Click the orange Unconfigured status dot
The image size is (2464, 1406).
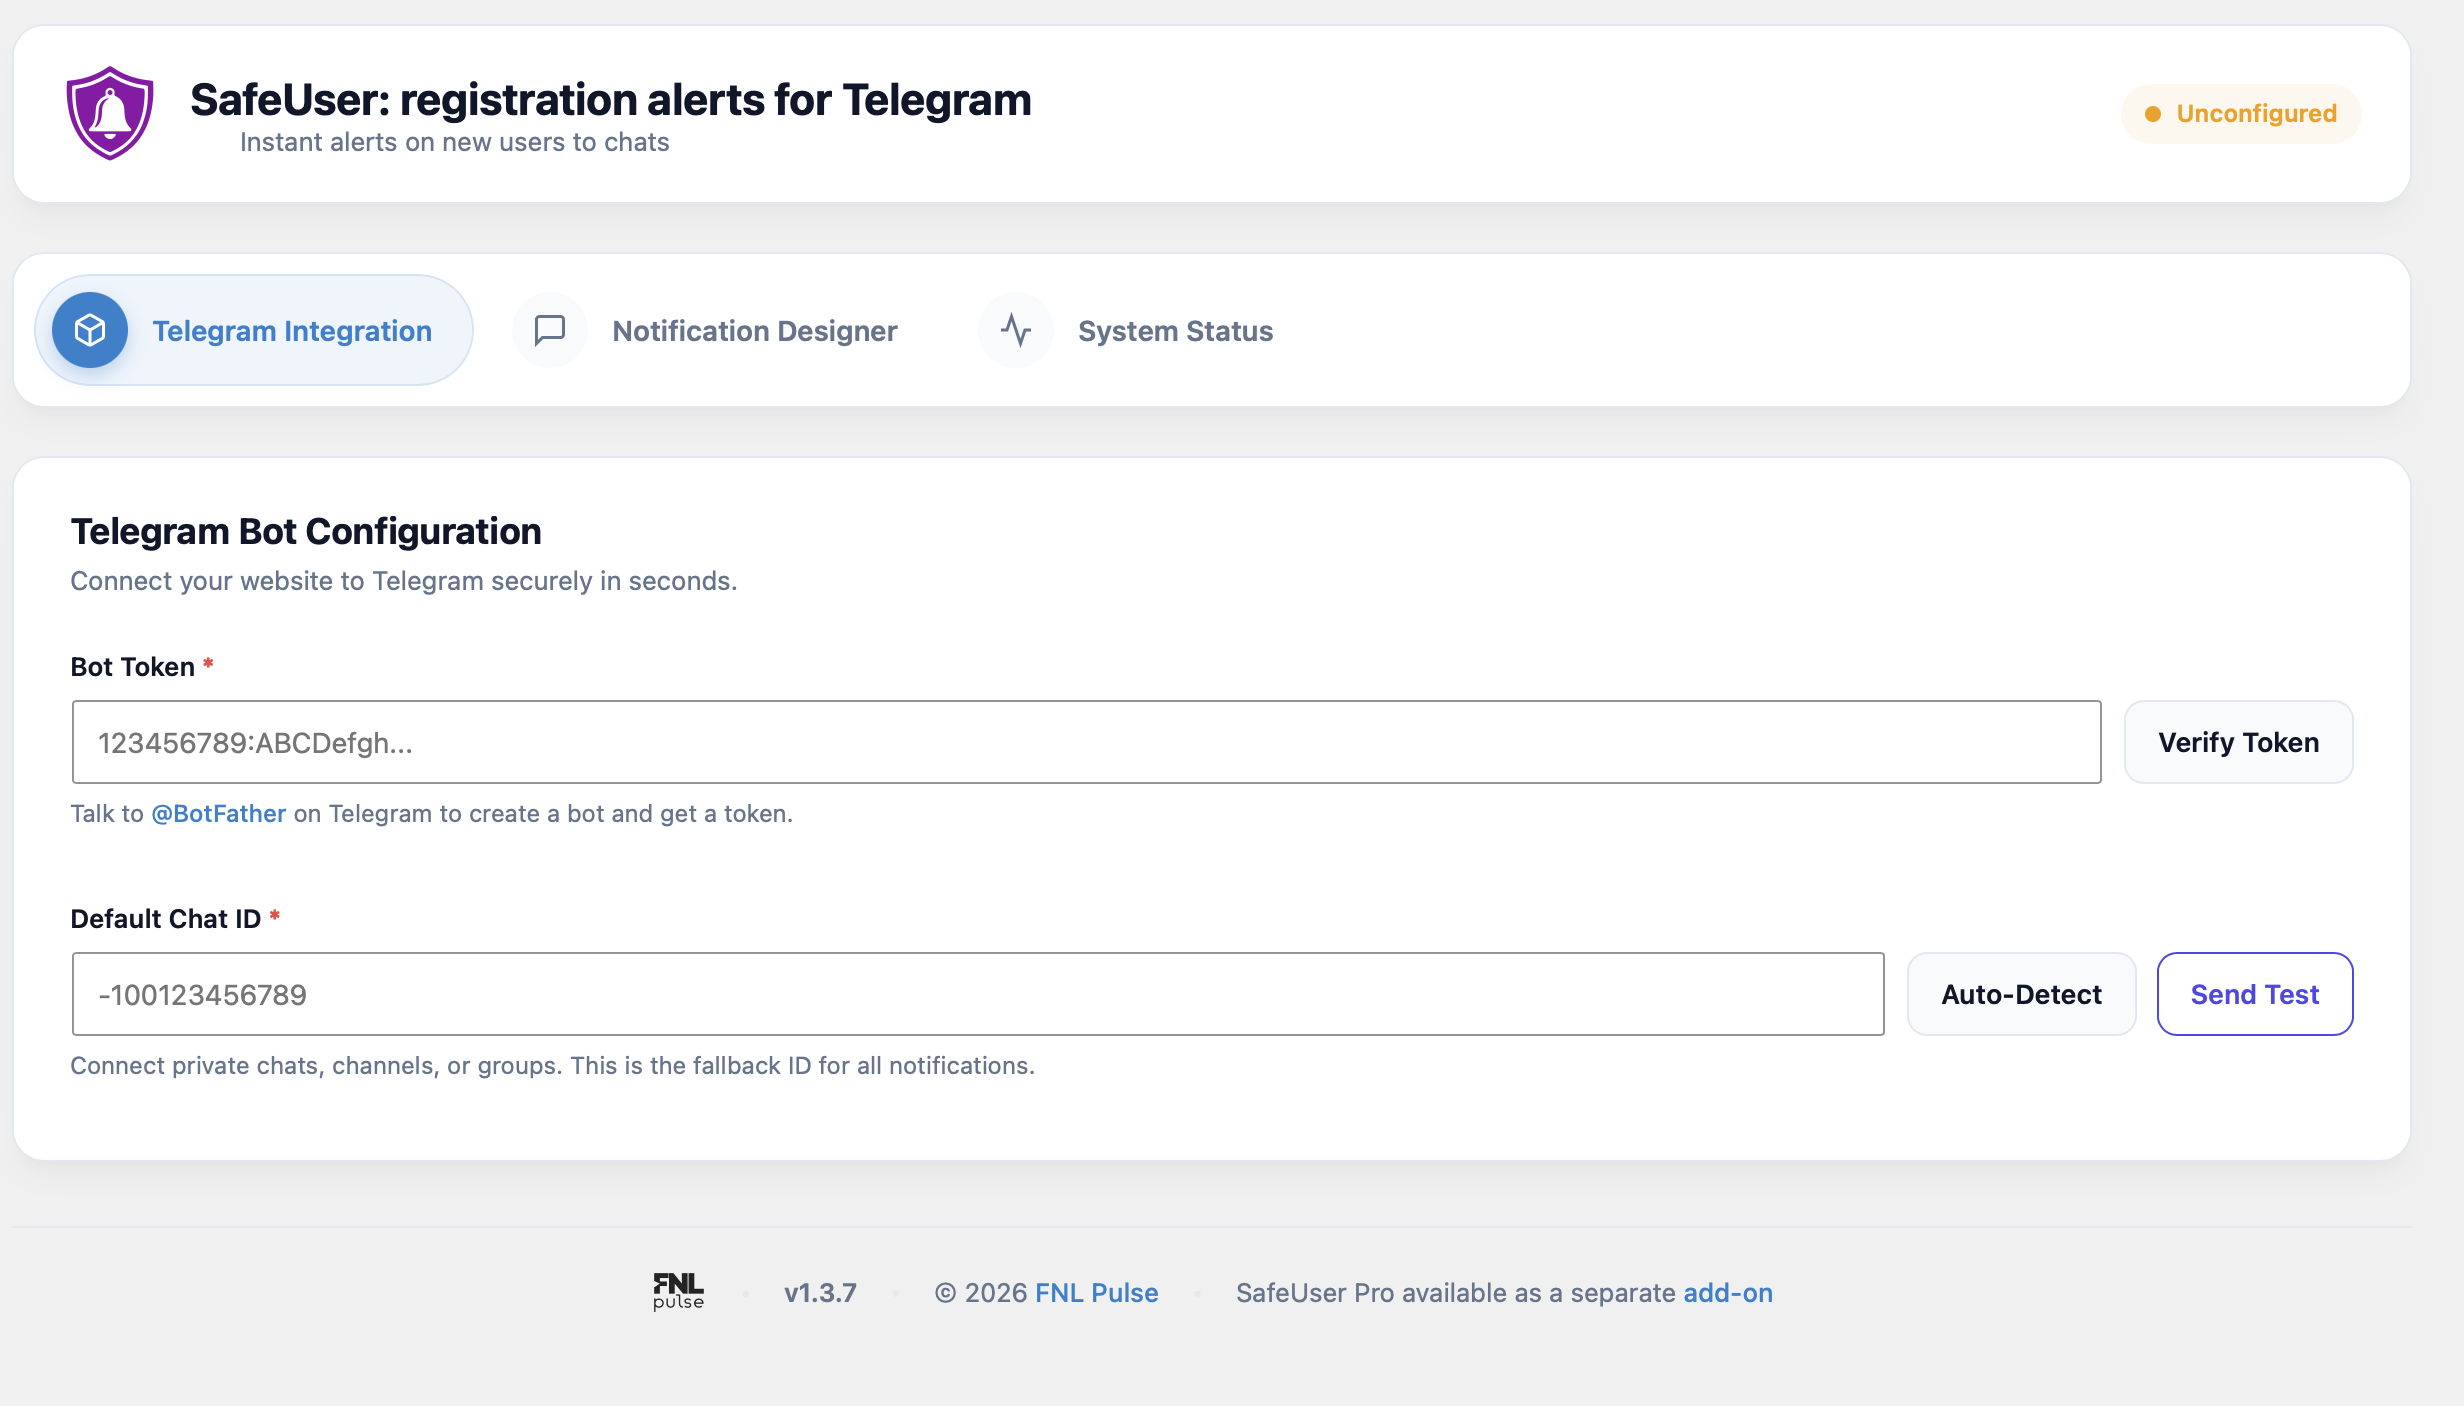point(2153,114)
